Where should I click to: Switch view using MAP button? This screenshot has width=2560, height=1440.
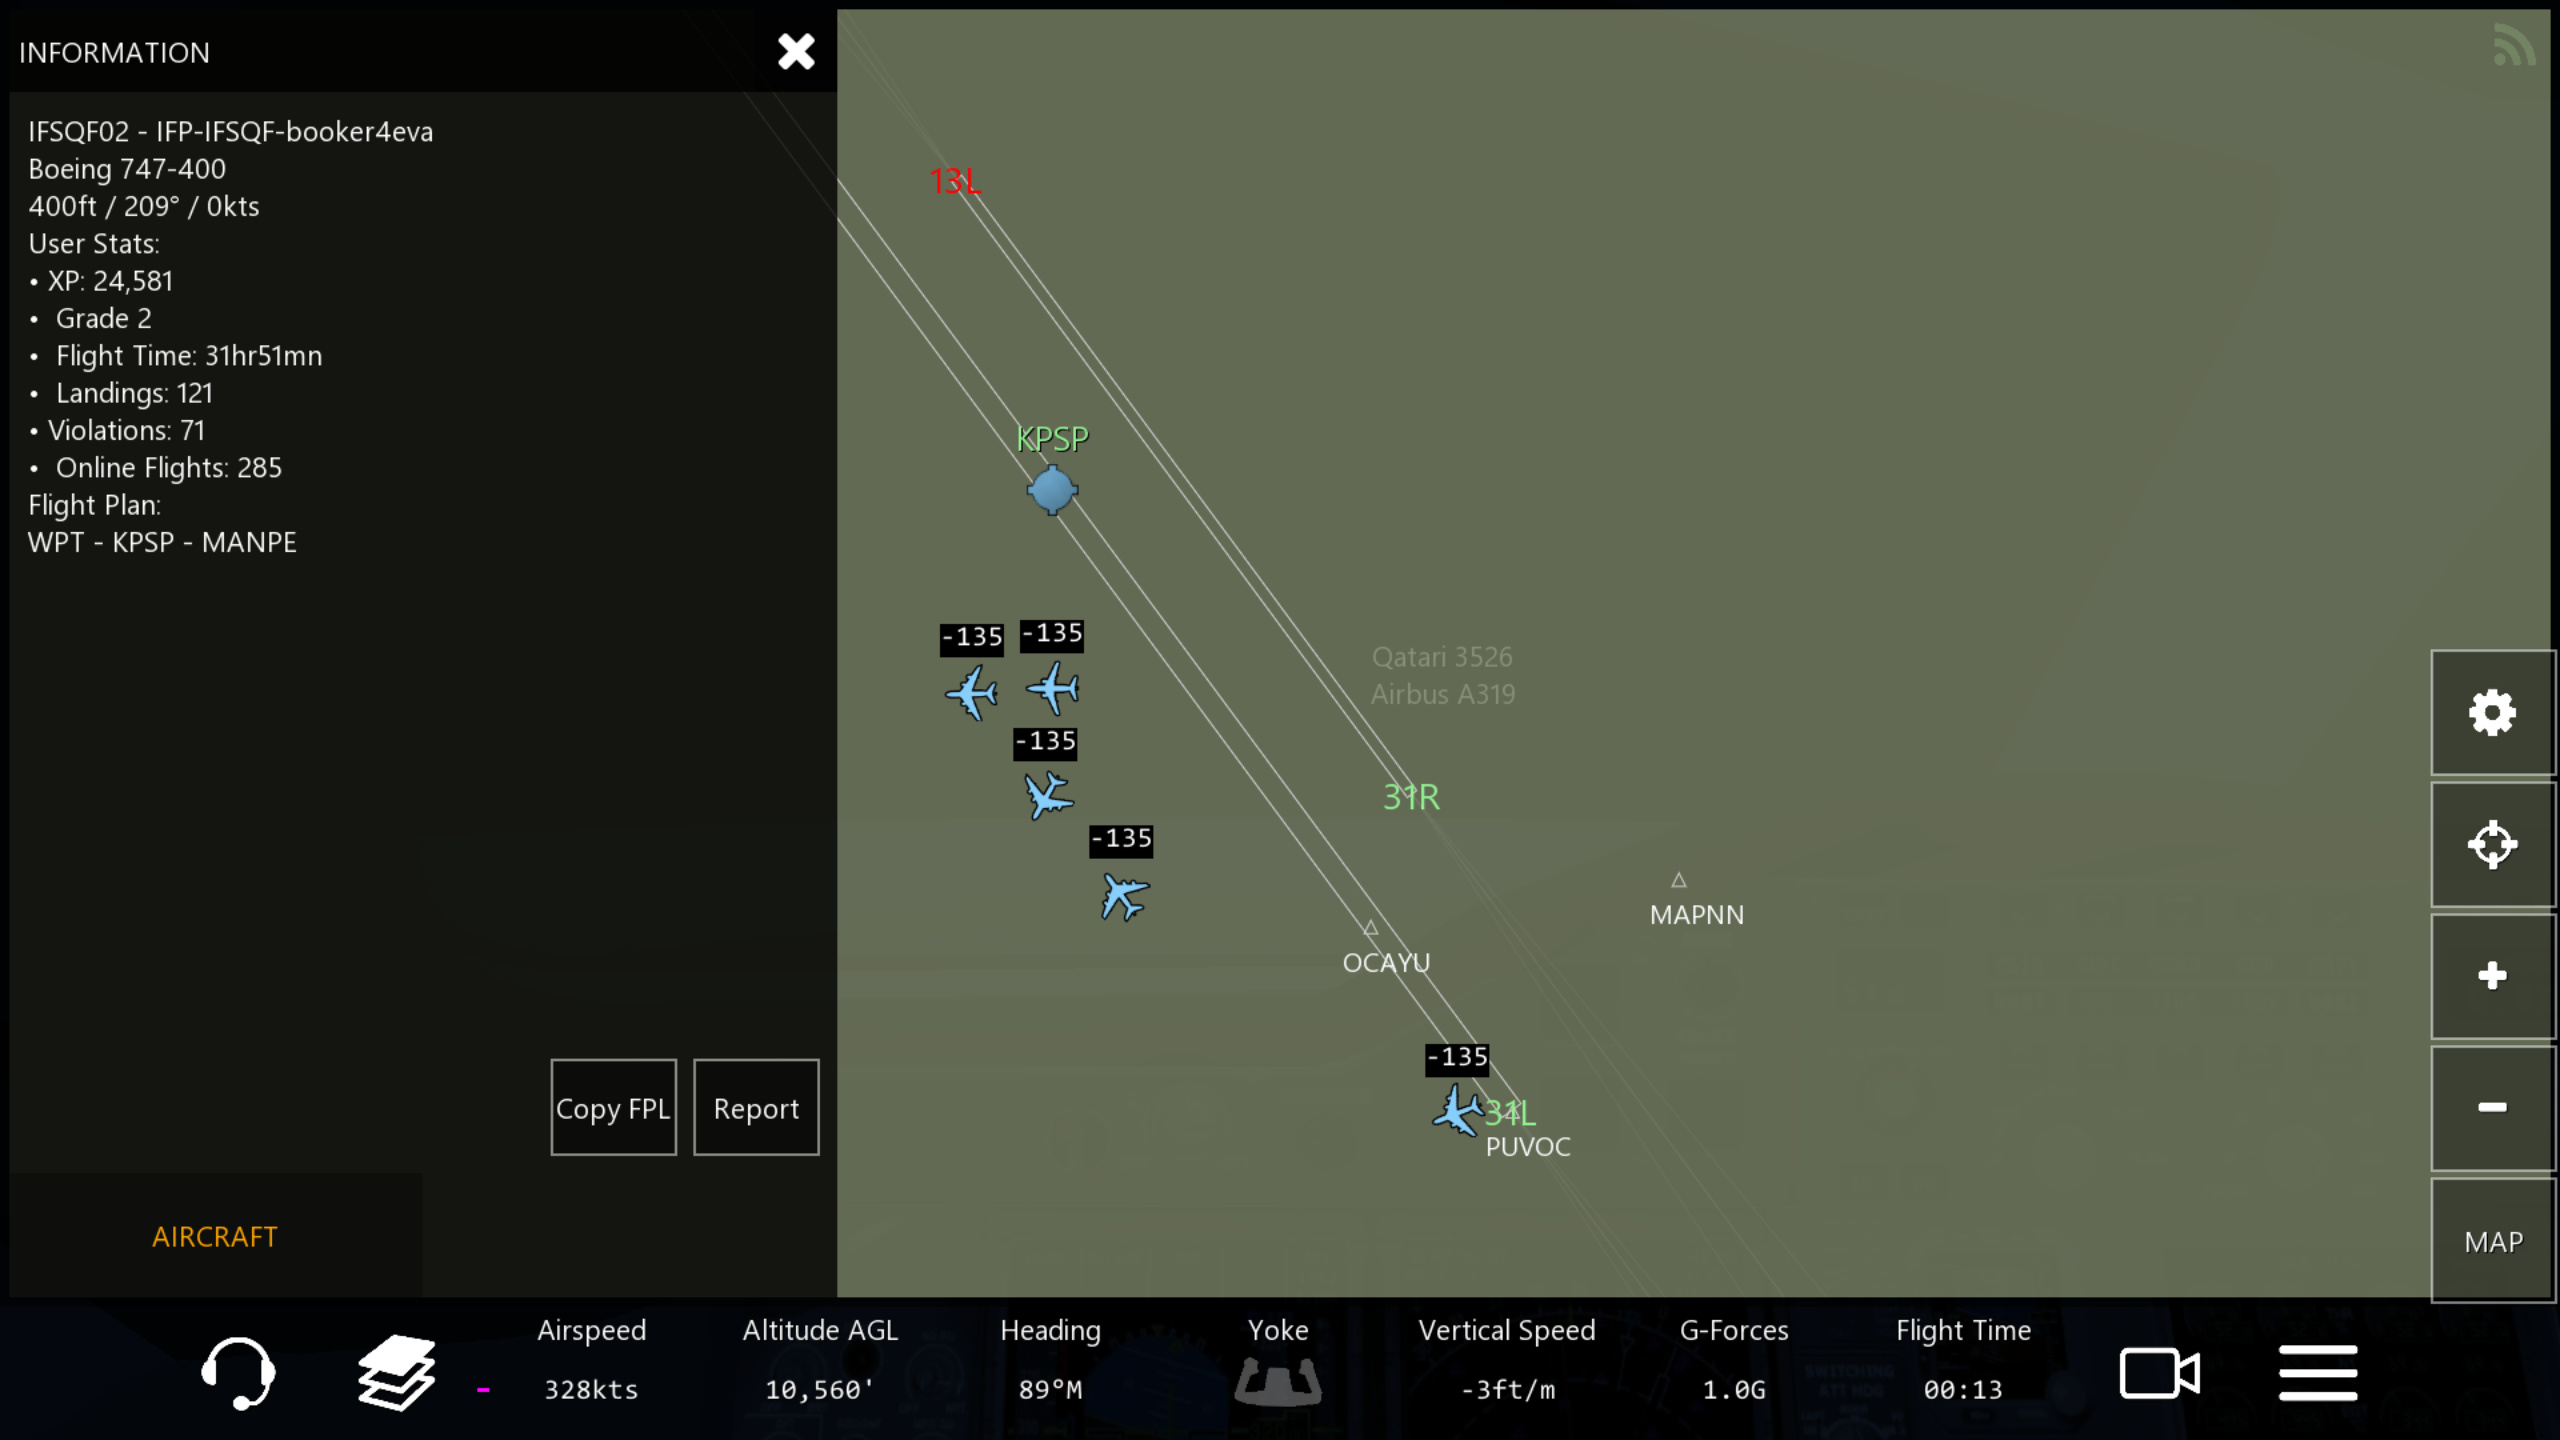click(x=2492, y=1242)
